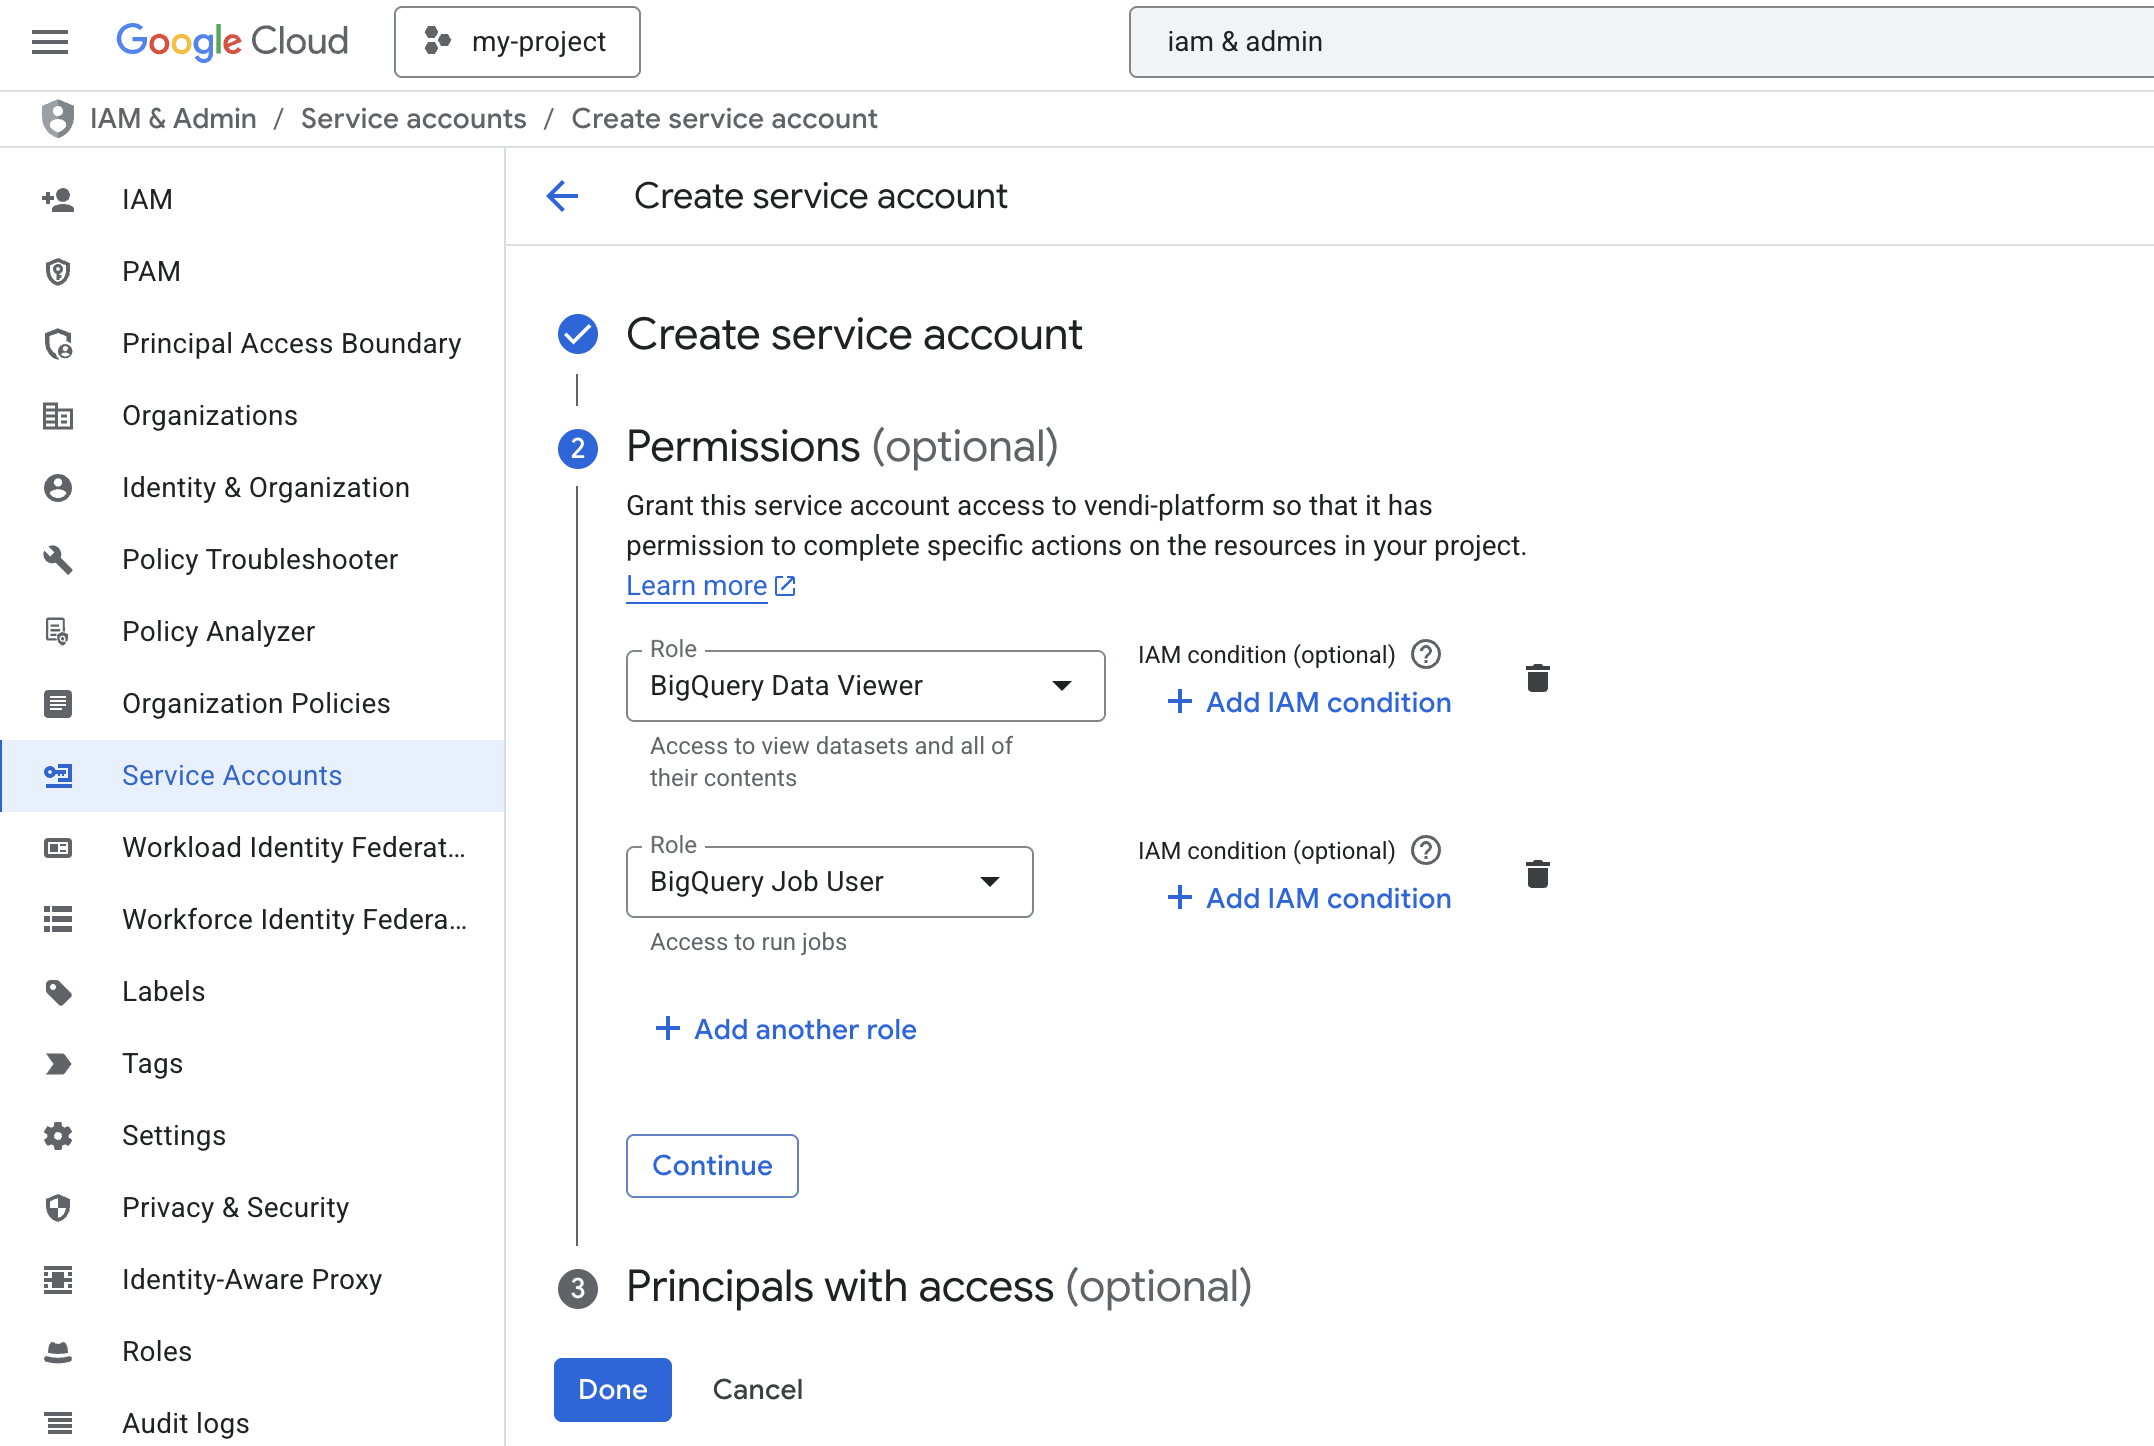Delete the BigQuery Job User role
Screen dimensions: 2154x1446
coord(1536,874)
